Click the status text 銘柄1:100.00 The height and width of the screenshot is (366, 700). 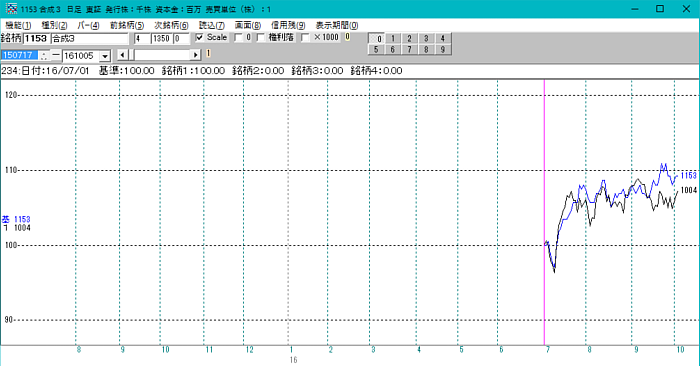193,71
